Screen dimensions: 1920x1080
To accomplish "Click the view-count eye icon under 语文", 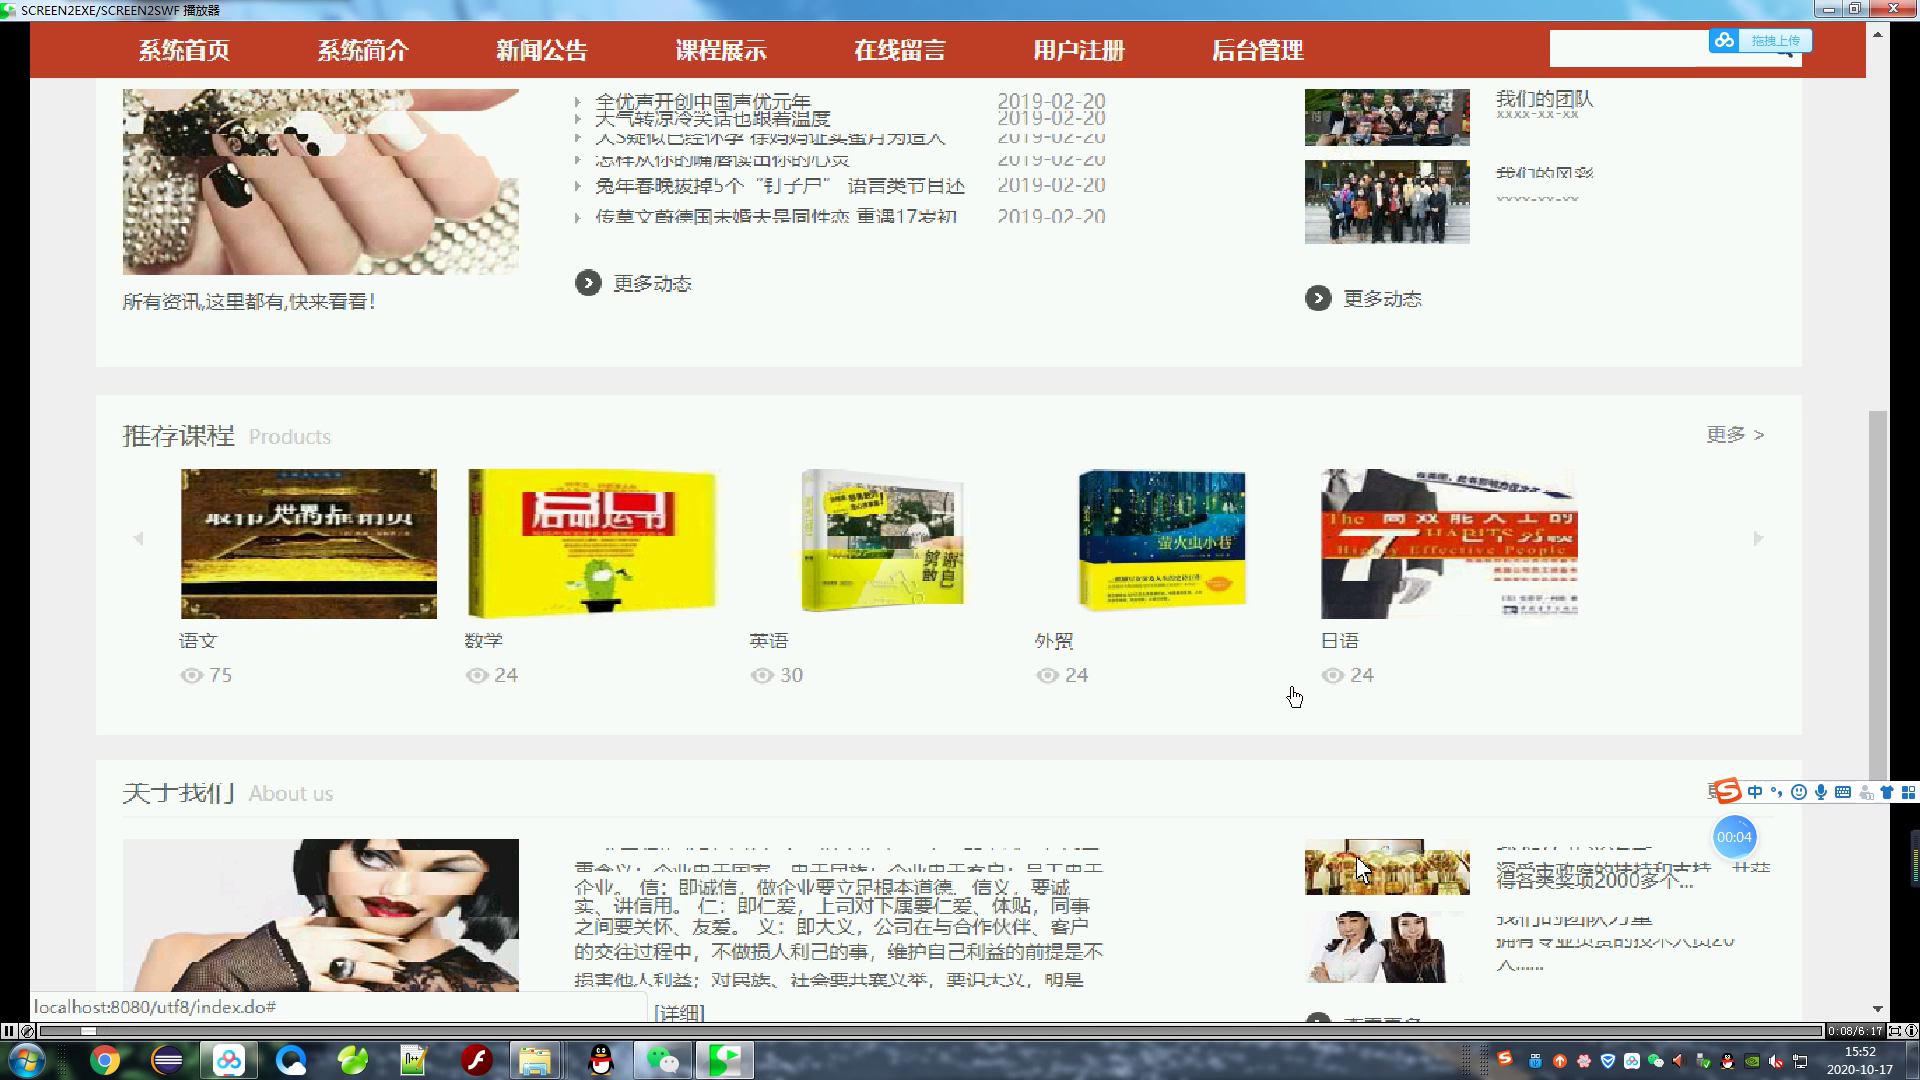I will 191,676.
